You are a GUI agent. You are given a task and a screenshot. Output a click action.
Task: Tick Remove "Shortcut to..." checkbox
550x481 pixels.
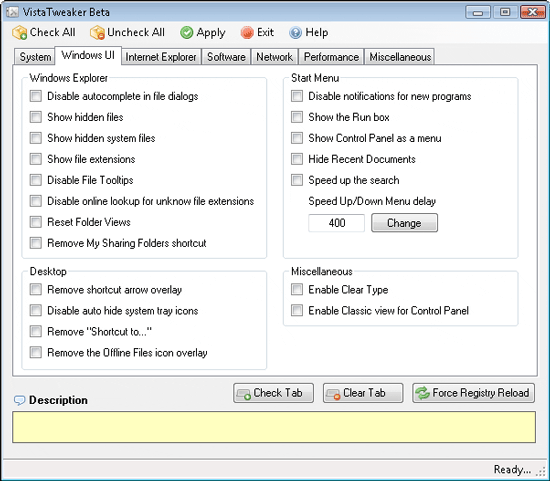click(x=35, y=332)
